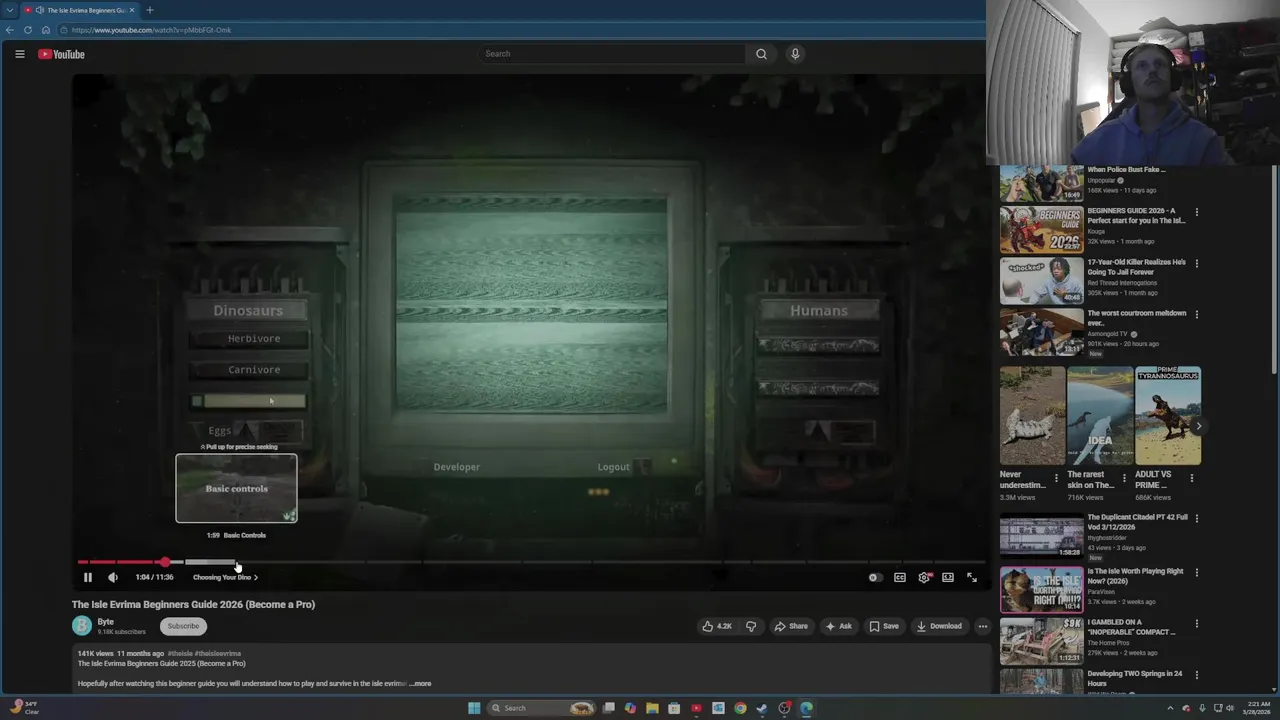This screenshot has height=720, width=1280.
Task: Show hidden system tray icons
Action: [x=1170, y=708]
